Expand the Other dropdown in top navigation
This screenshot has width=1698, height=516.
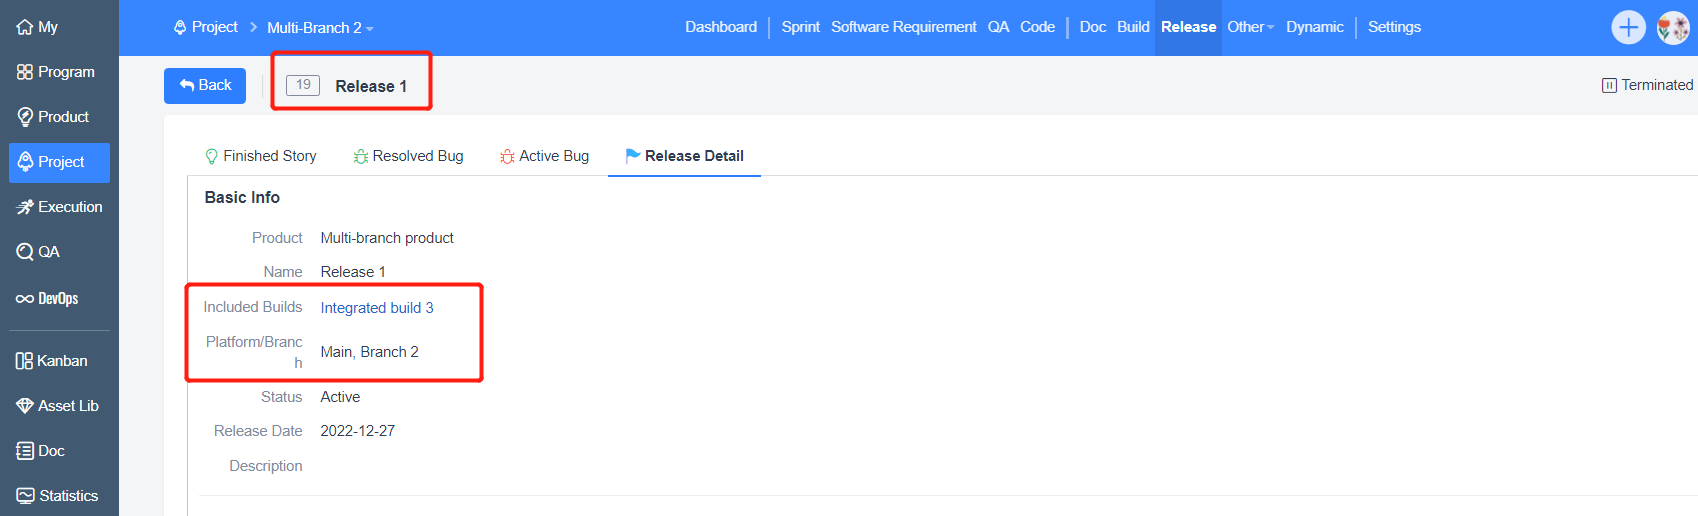pos(1250,27)
